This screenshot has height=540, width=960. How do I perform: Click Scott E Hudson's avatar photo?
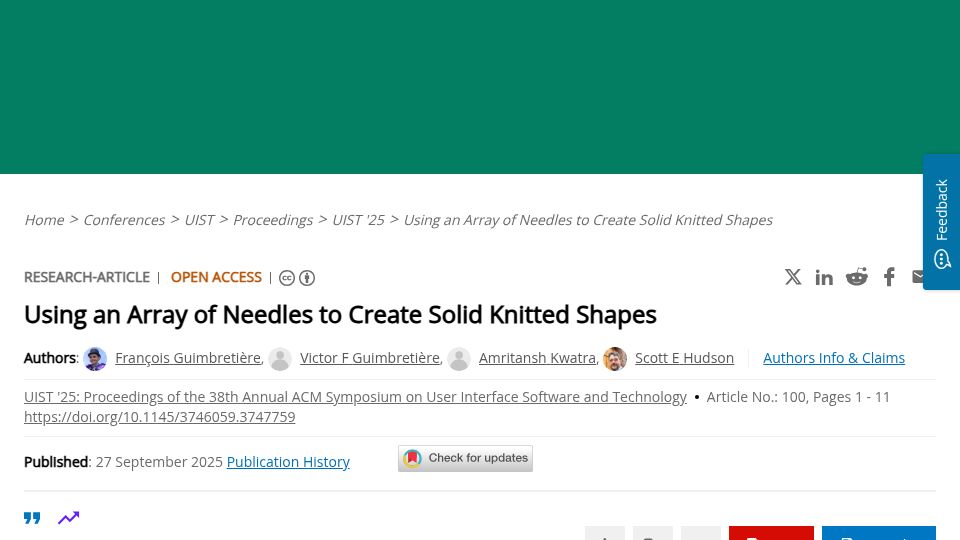point(615,359)
